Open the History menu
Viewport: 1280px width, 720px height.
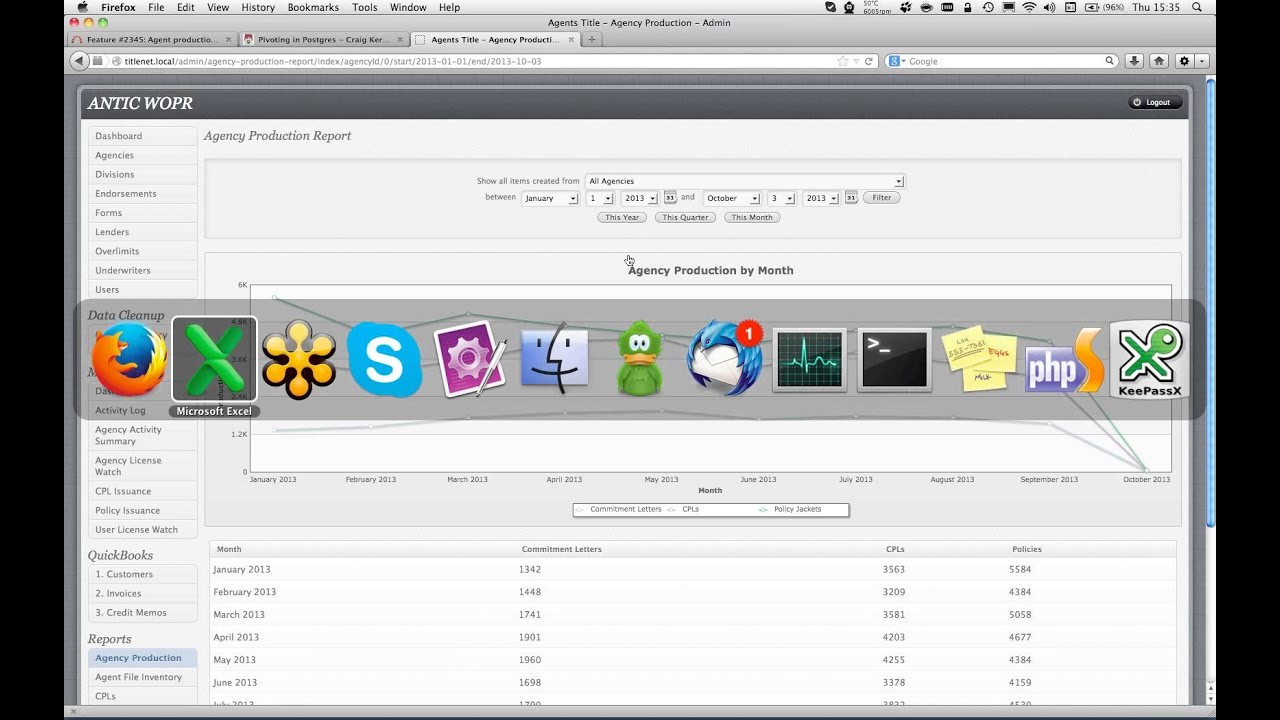258,7
